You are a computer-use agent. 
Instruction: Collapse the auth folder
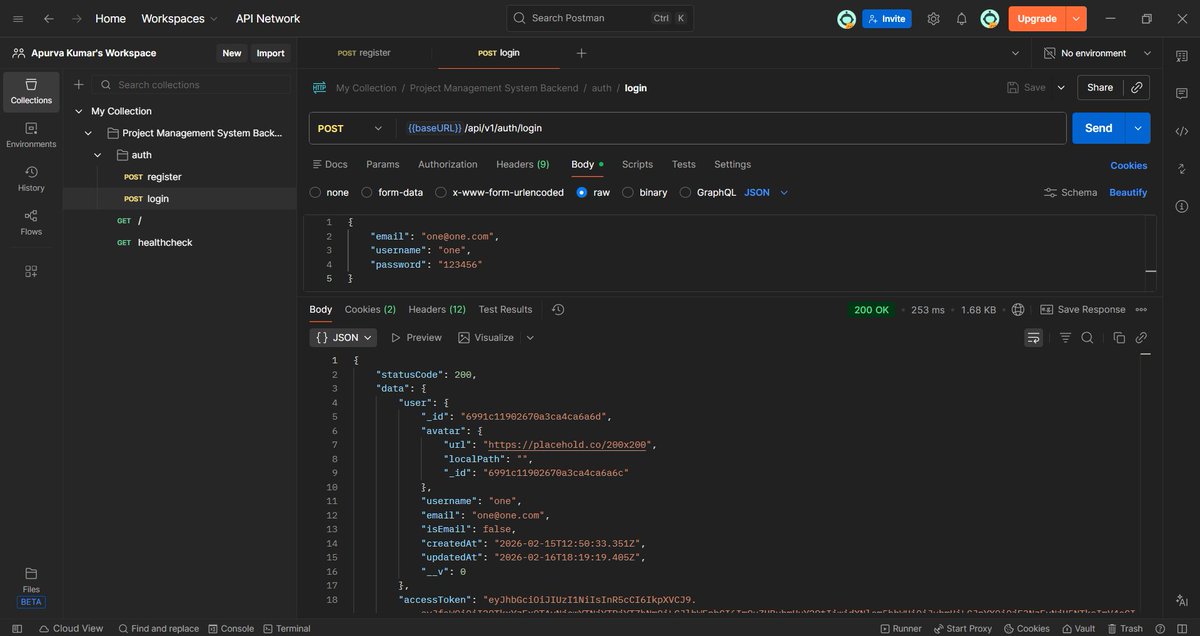pos(98,155)
